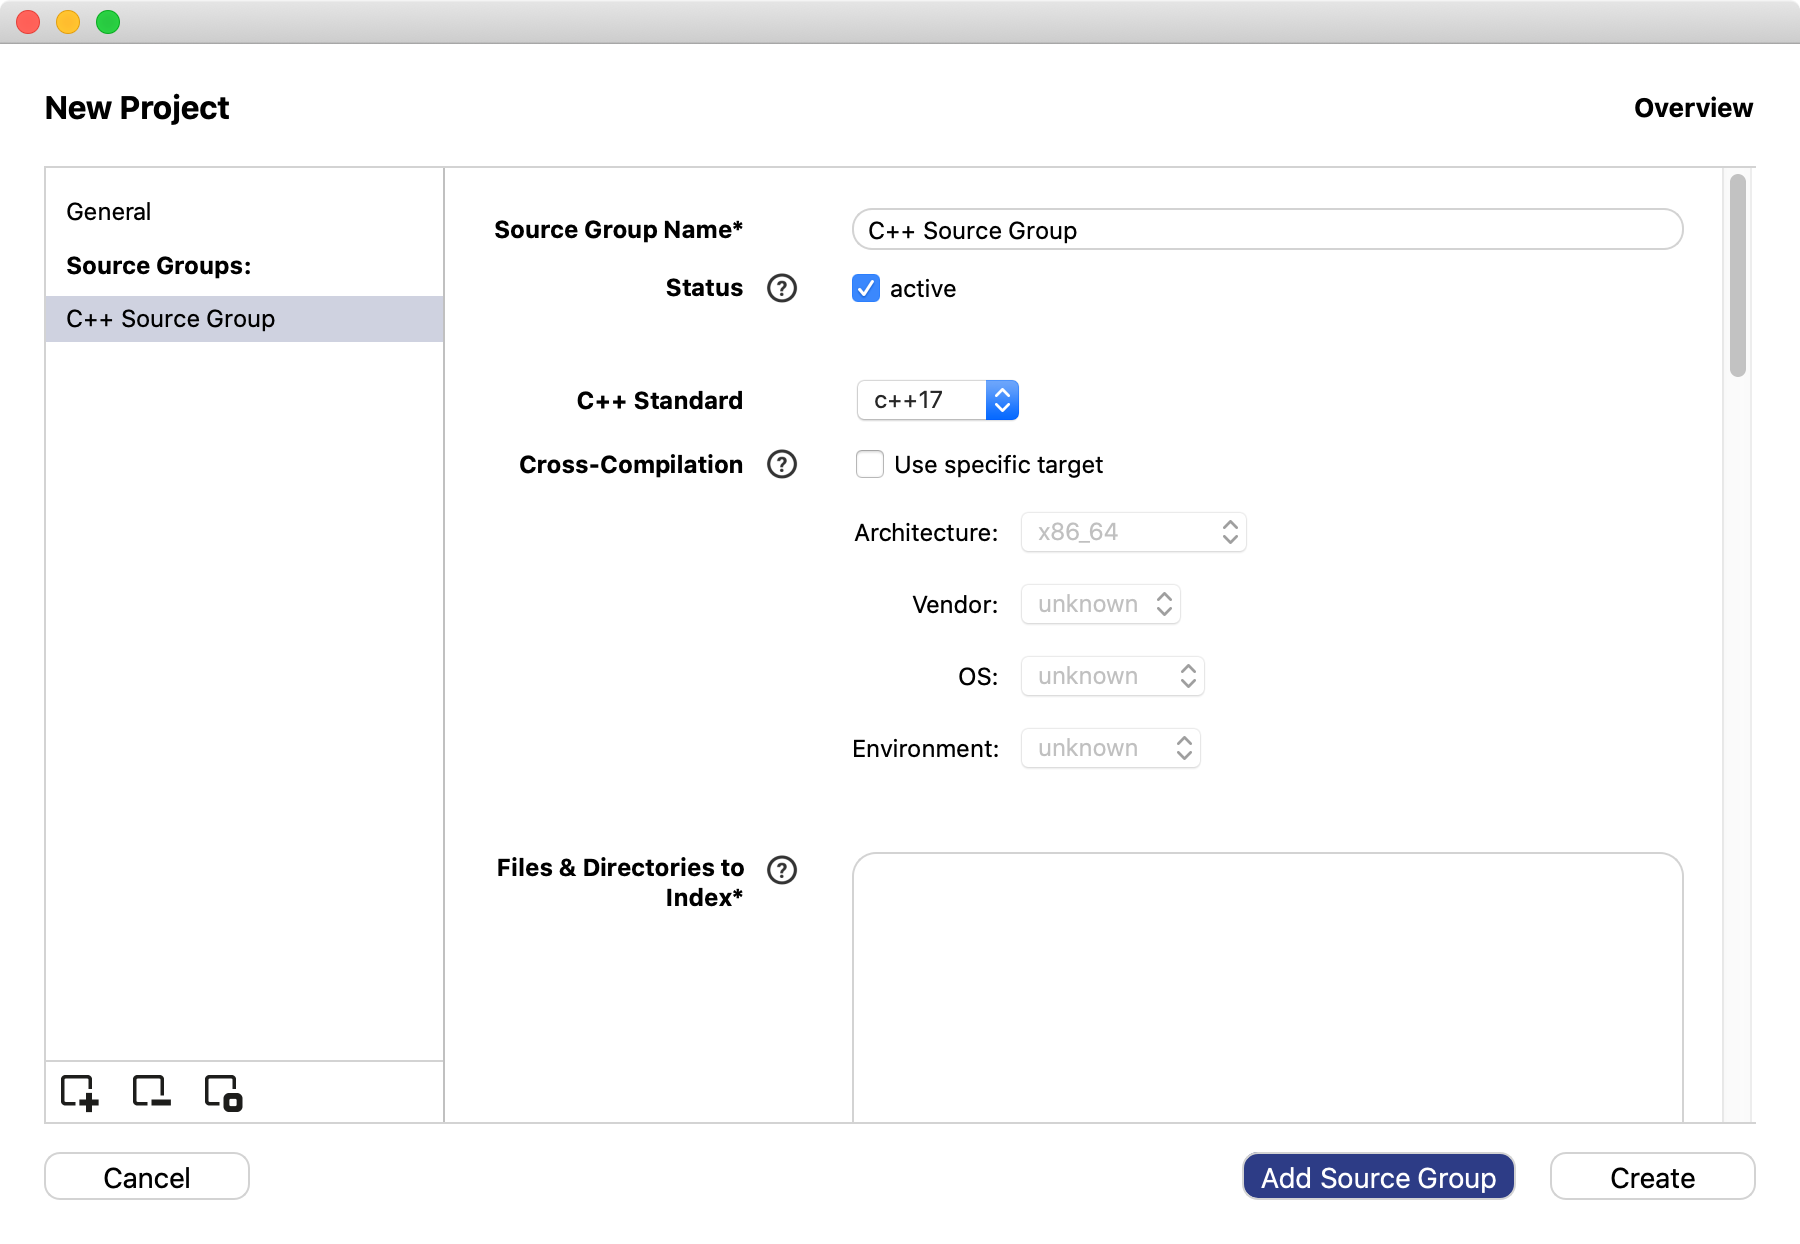The width and height of the screenshot is (1800, 1244).
Task: Open the OS dropdown
Action: pyautogui.click(x=1112, y=676)
